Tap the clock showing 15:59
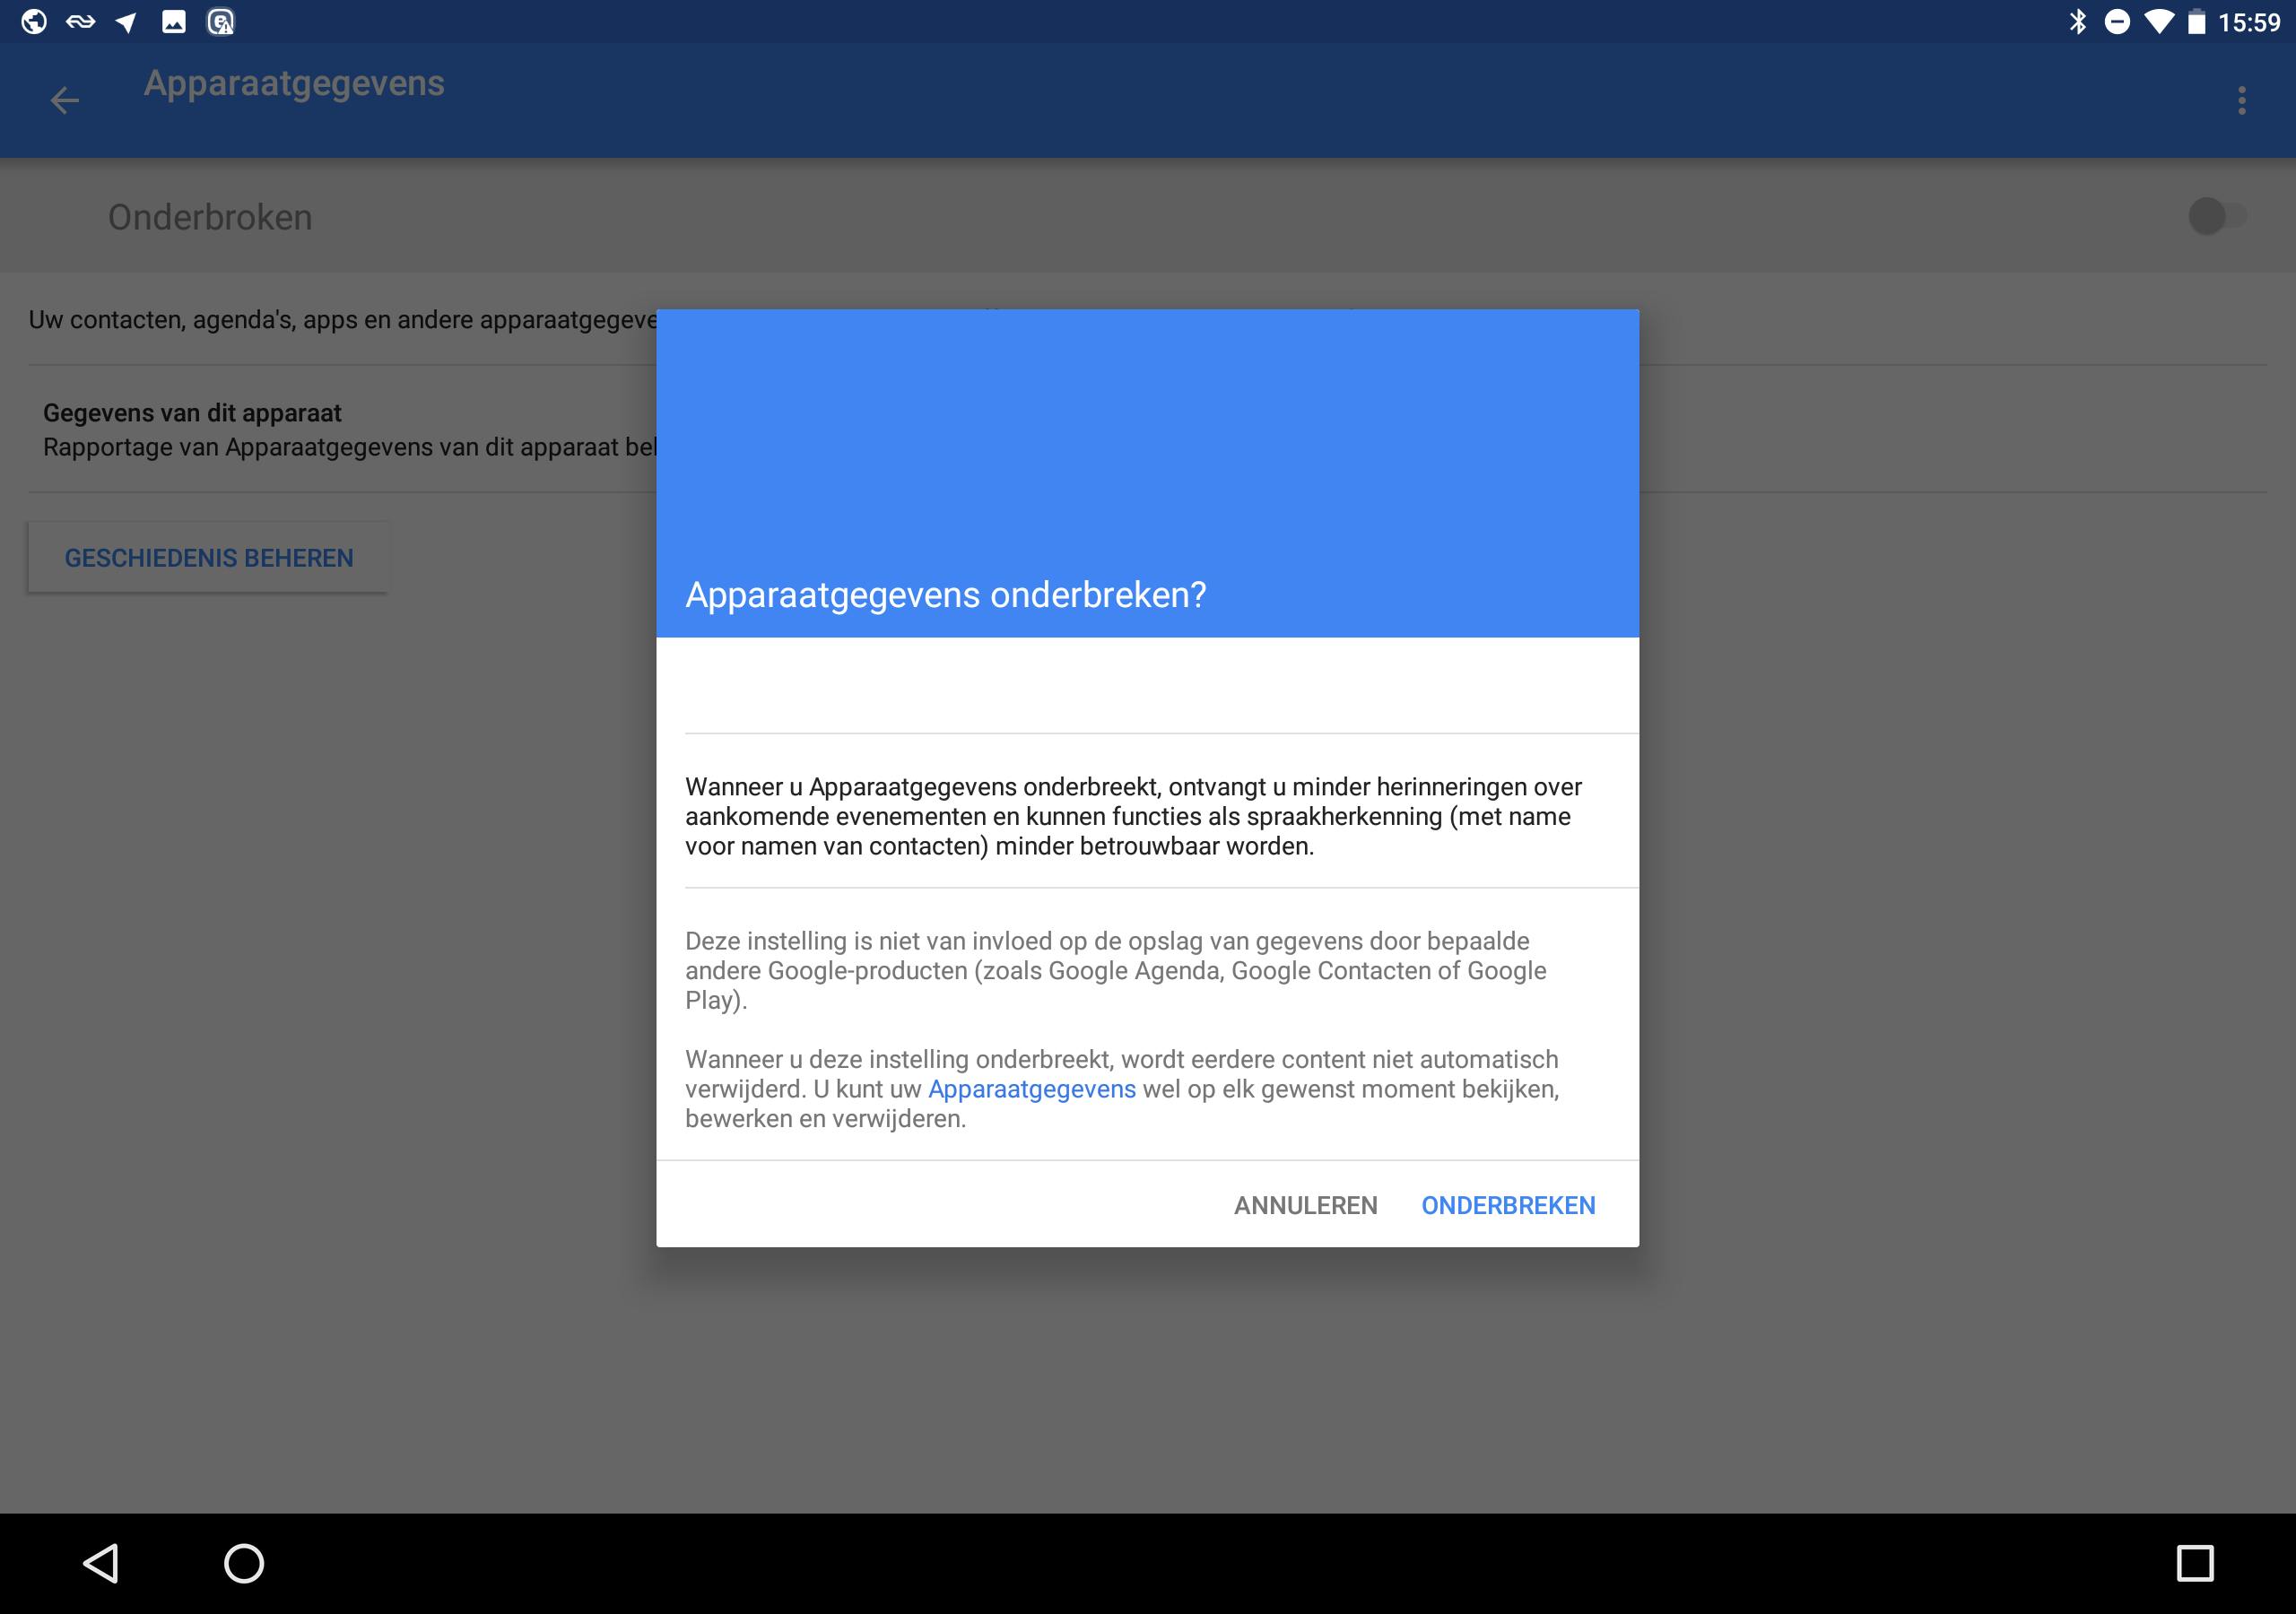2296x1614 pixels. [x=2249, y=22]
